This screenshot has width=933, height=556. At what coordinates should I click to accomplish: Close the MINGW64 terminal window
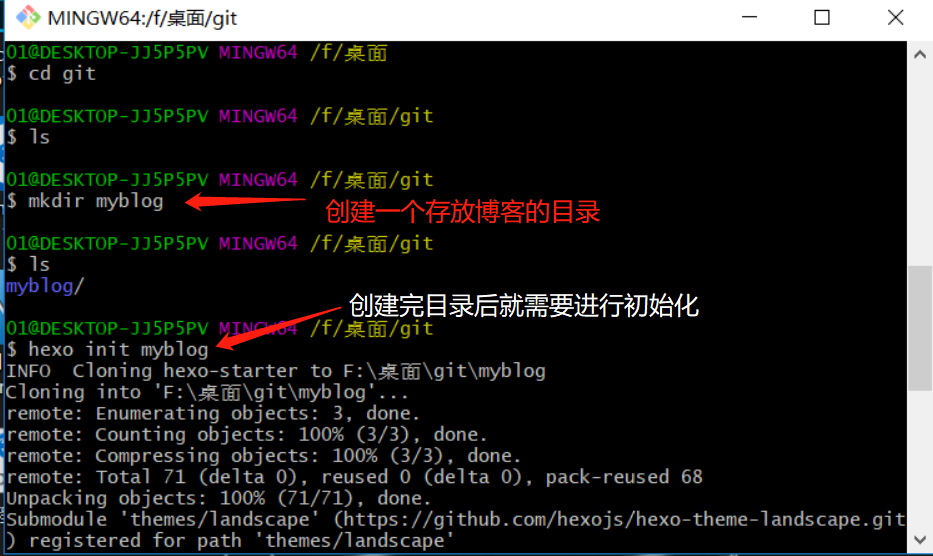896,17
